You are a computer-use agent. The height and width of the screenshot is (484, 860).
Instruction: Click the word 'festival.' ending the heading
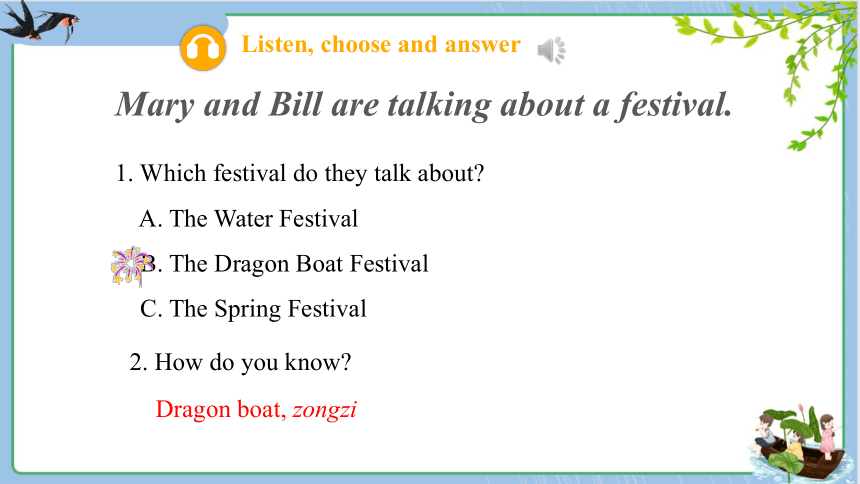[x=674, y=104]
